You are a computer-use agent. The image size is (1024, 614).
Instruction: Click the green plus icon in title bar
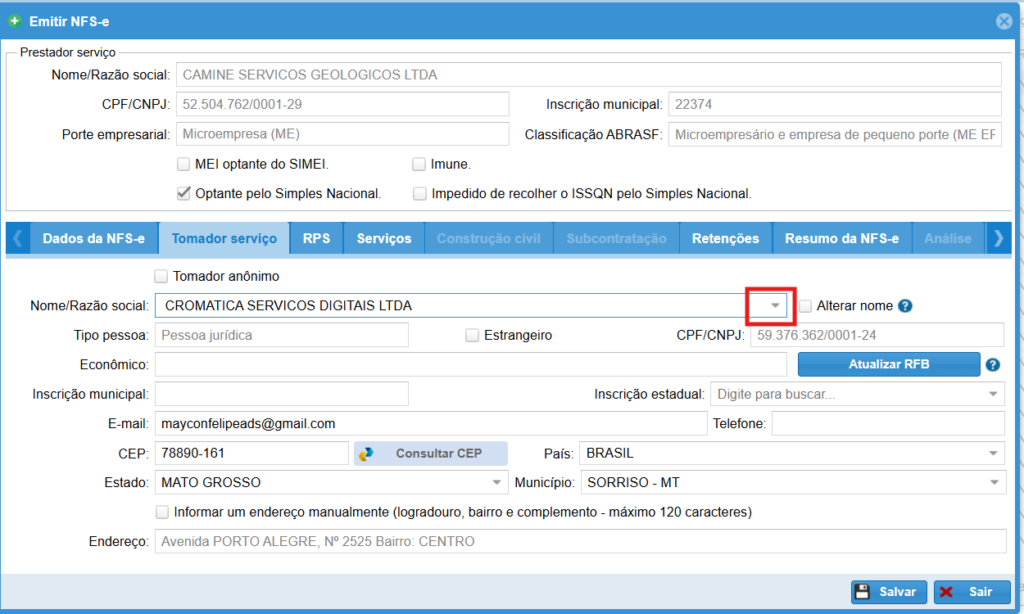[15, 21]
